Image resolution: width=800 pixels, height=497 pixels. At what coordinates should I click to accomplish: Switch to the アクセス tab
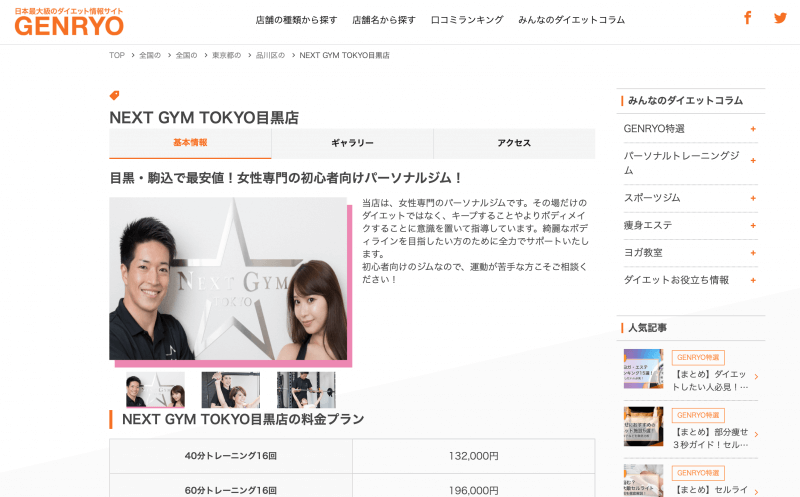(x=514, y=143)
